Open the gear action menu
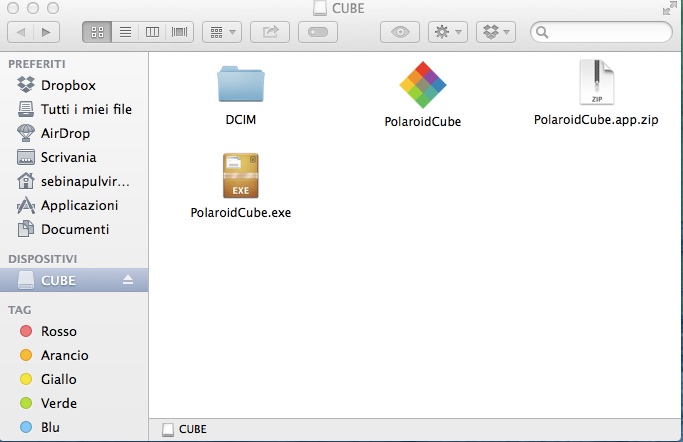 click(x=447, y=32)
